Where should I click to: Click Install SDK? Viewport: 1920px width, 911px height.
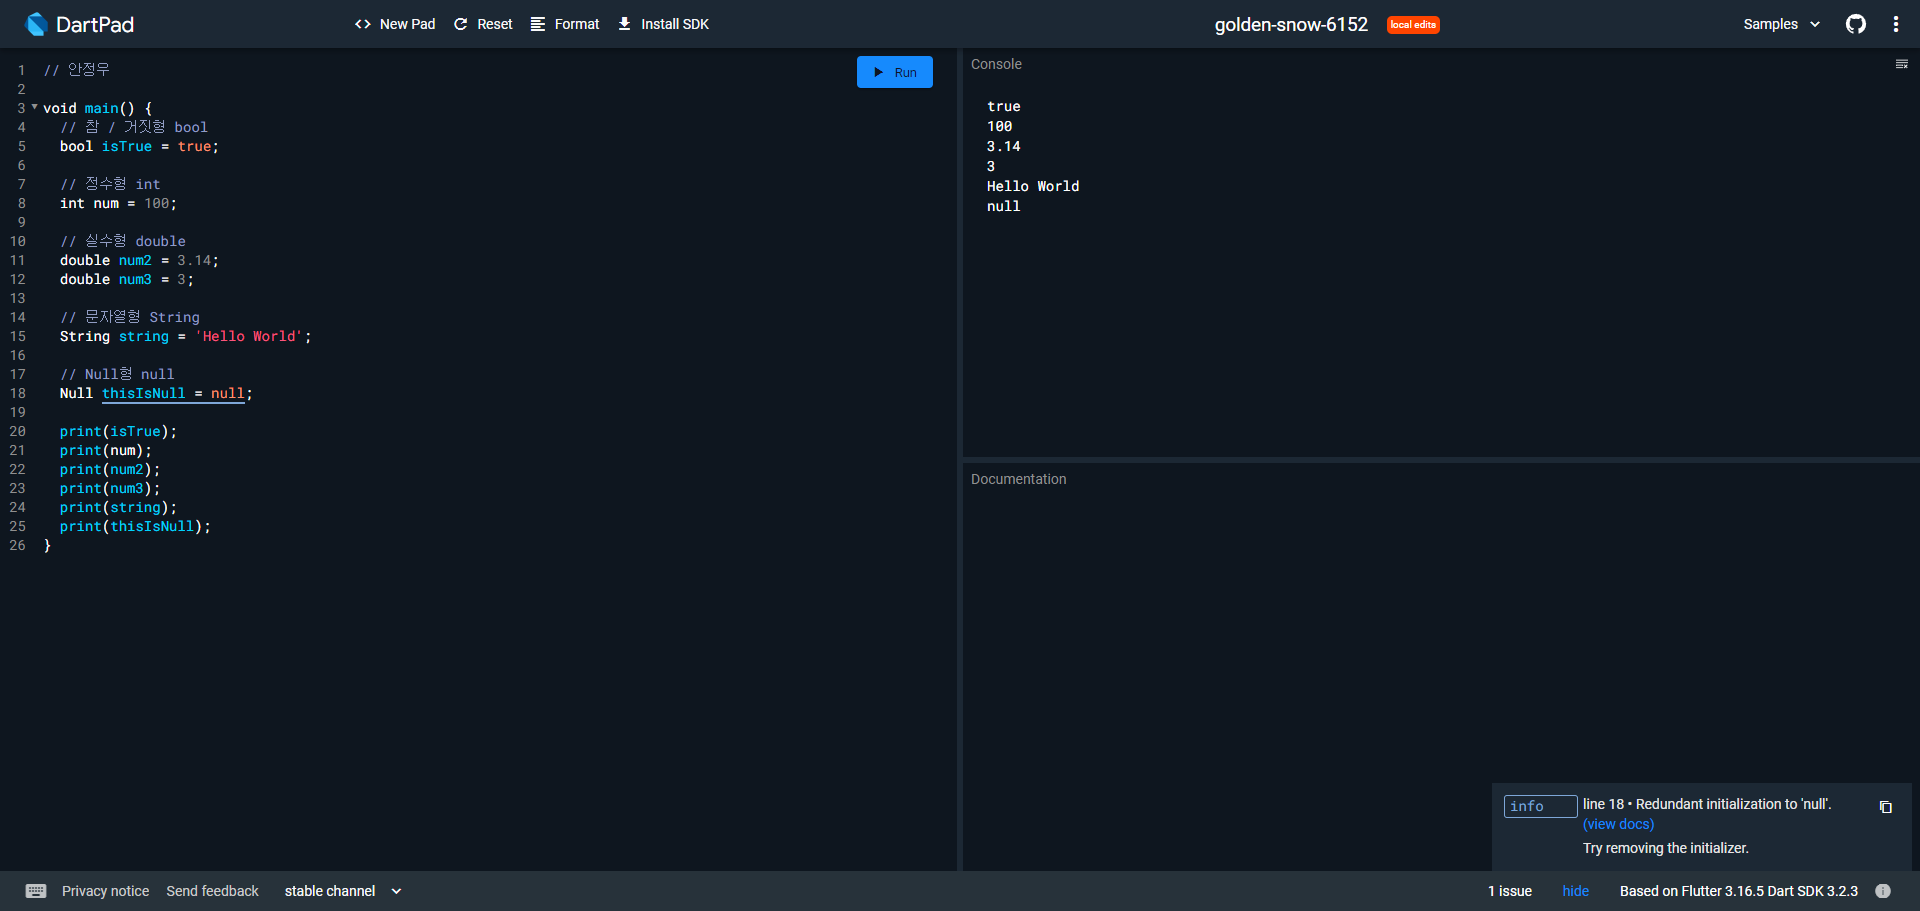click(x=663, y=24)
